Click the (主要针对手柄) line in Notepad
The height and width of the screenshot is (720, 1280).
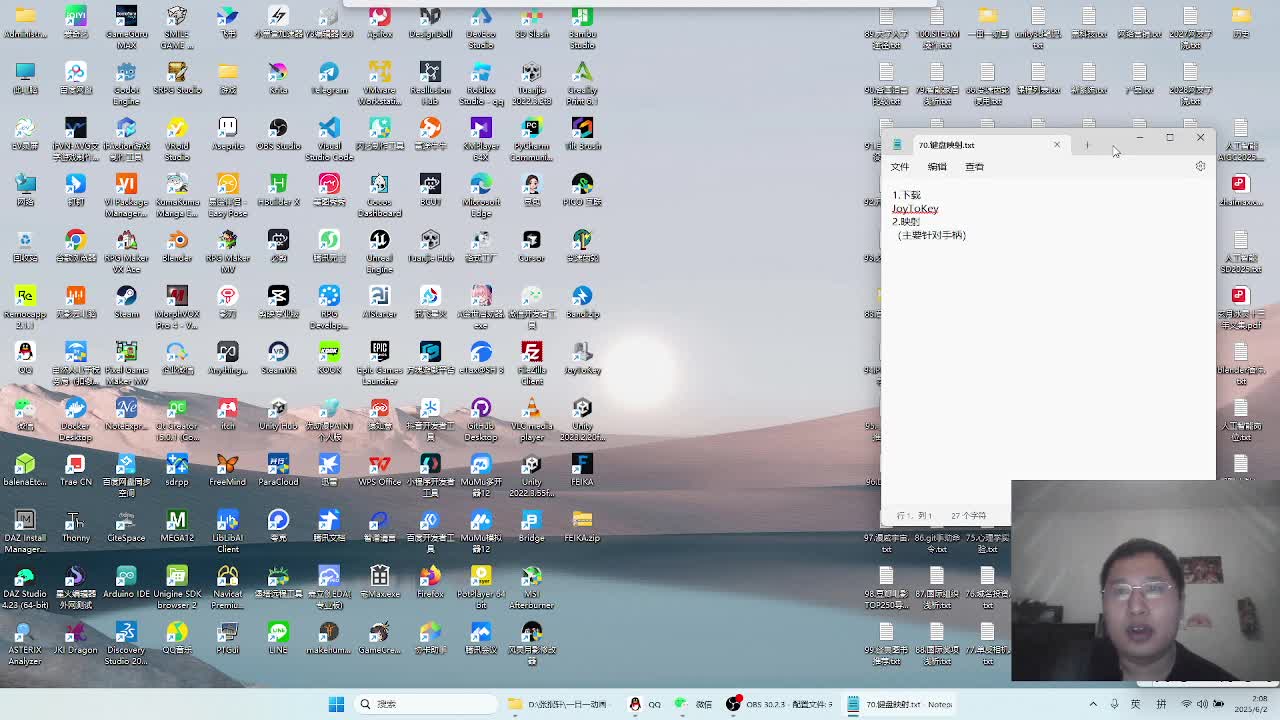pos(931,235)
